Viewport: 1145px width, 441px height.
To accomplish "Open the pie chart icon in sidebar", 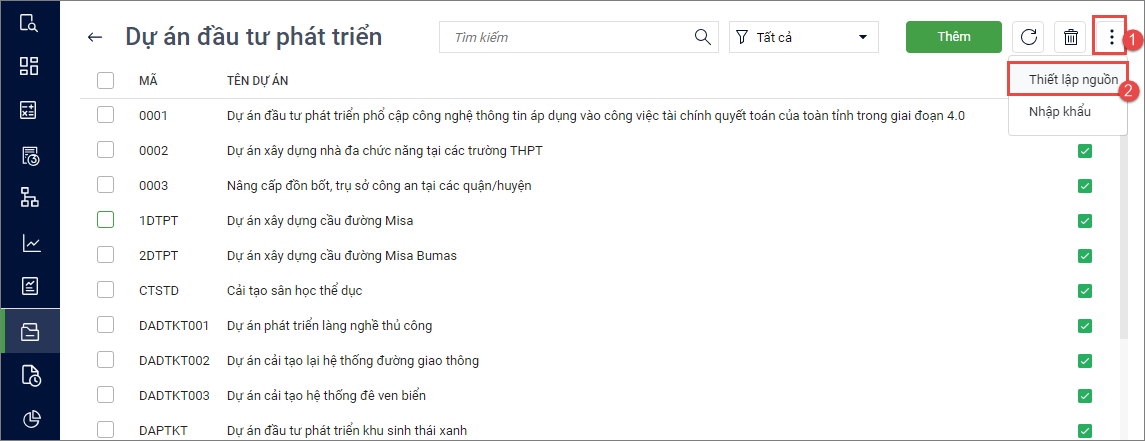I will tap(29, 418).
